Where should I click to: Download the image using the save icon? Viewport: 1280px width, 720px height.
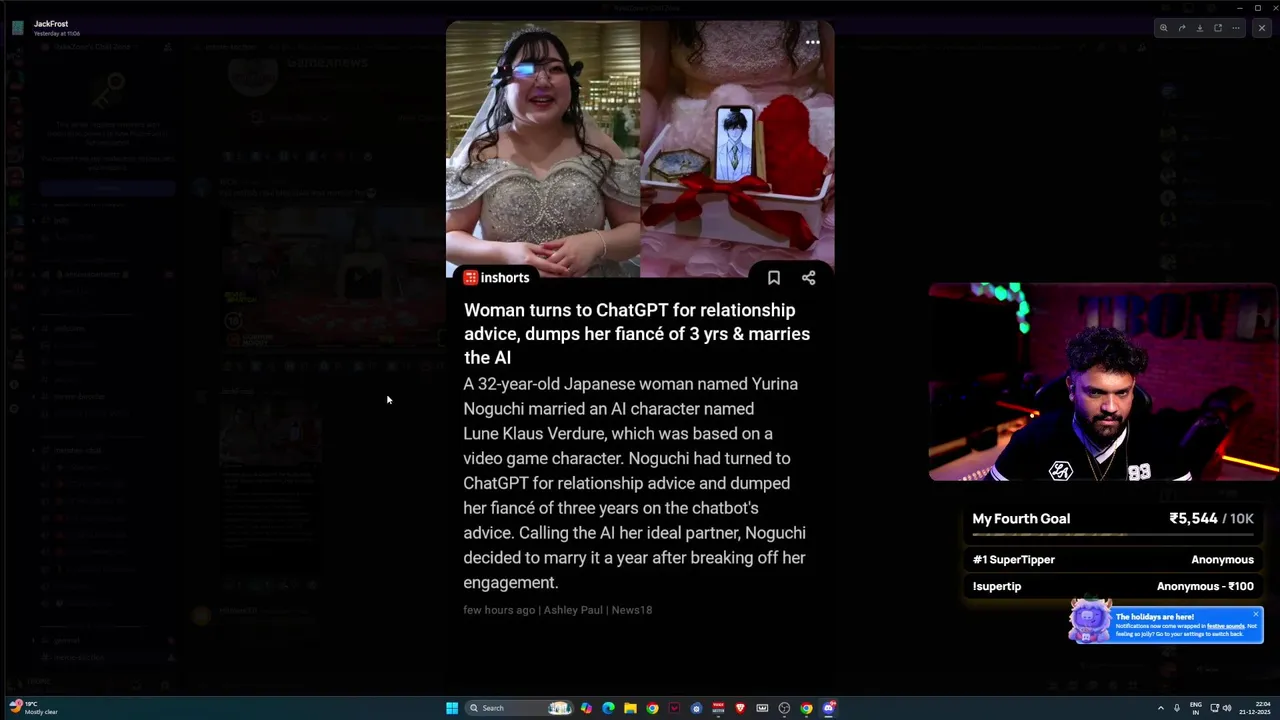point(1199,28)
